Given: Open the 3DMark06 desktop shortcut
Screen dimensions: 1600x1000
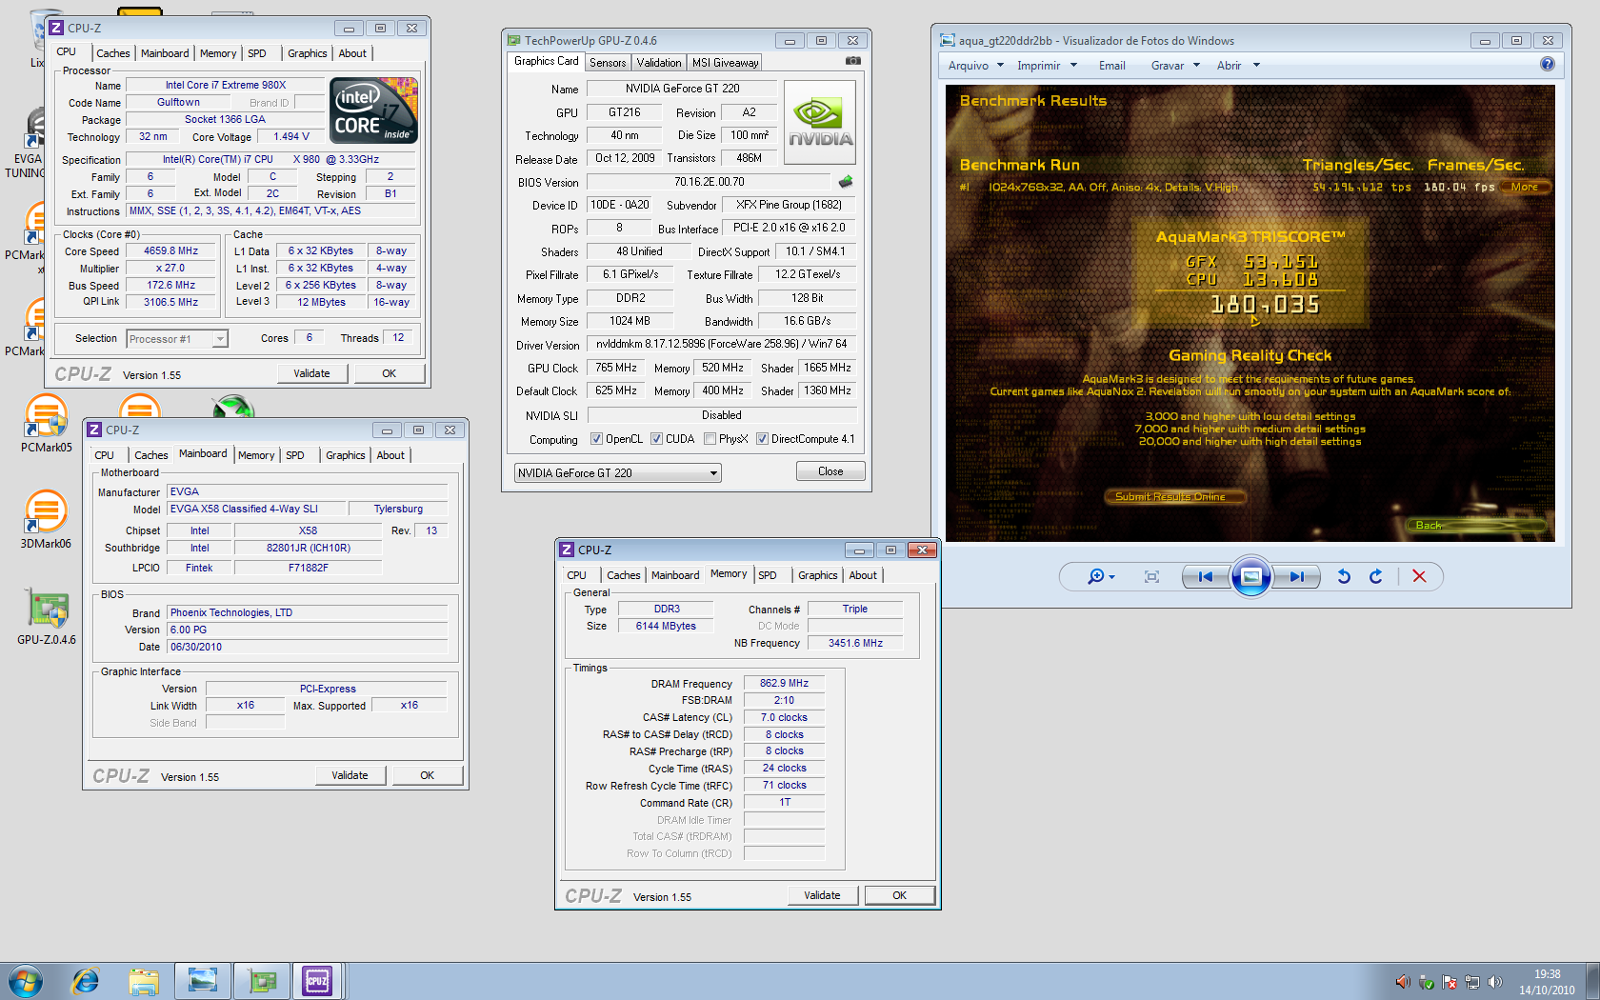Looking at the screenshot, I should [x=46, y=519].
